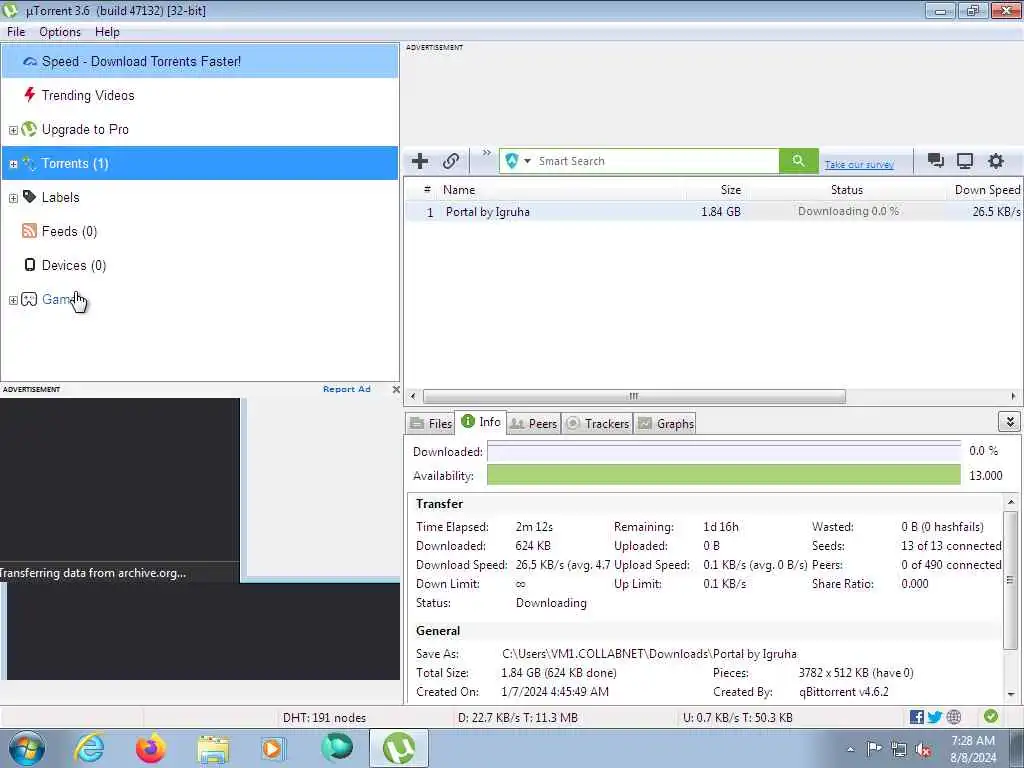
Task: Click the Labels tag icon
Action: (x=29, y=197)
